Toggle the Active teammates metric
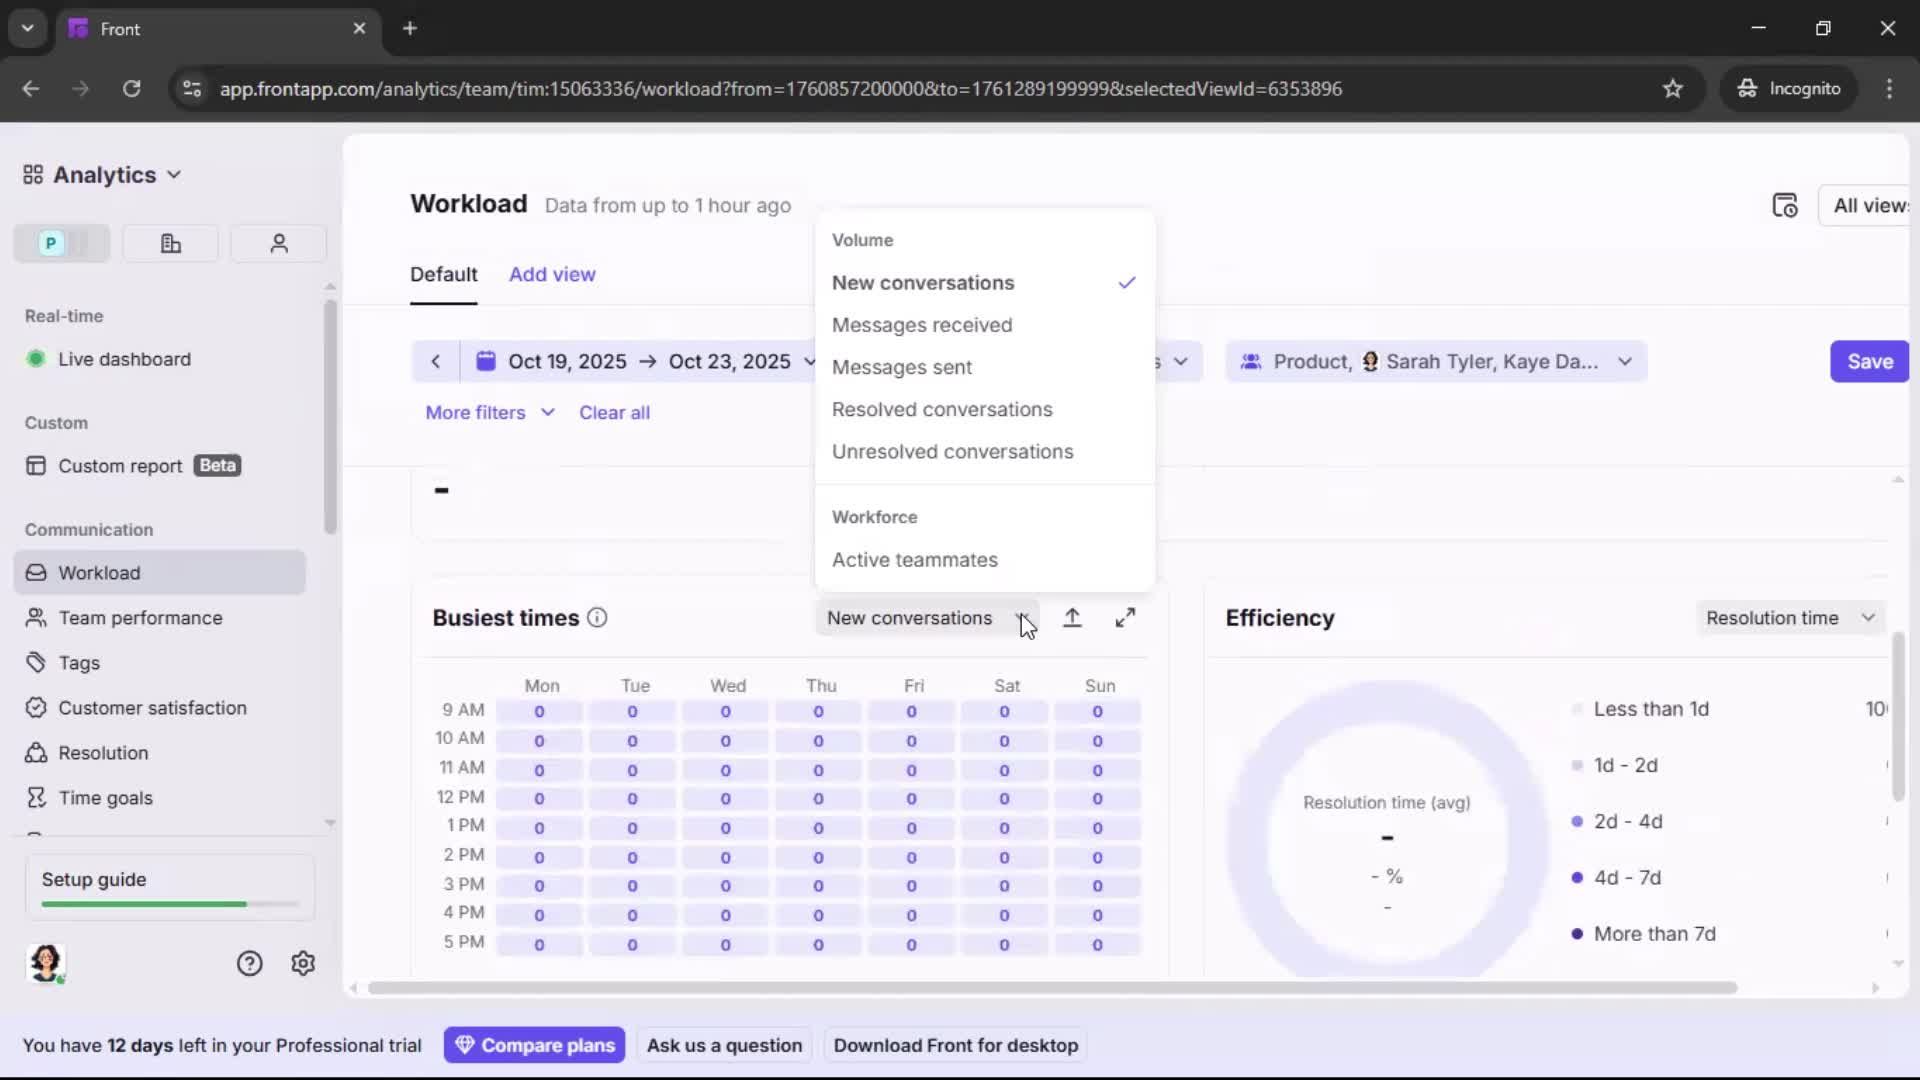 tap(915, 560)
